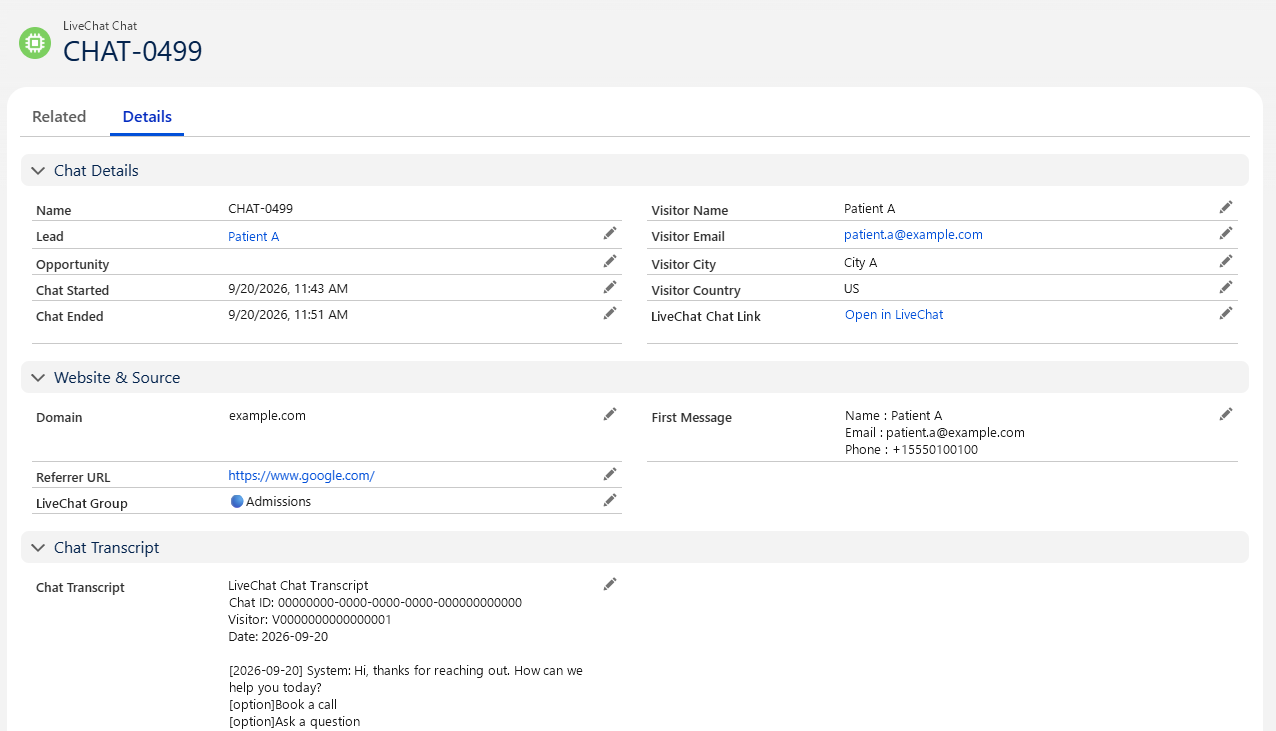Follow the https://www.google.com/ referrer link
Screen dimensions: 1276x731
pos(301,476)
